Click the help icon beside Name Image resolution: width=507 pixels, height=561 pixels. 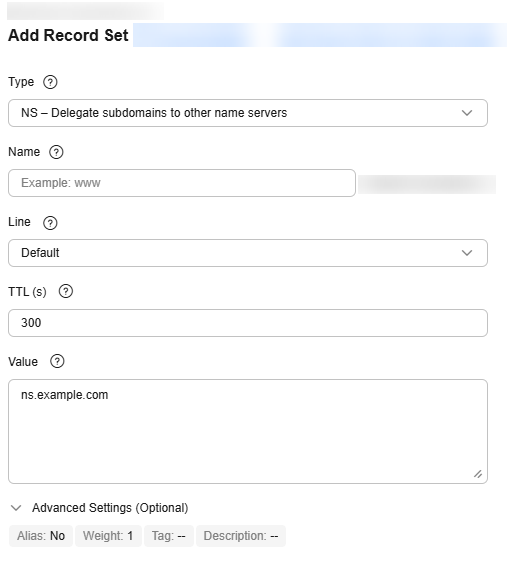coord(56,152)
